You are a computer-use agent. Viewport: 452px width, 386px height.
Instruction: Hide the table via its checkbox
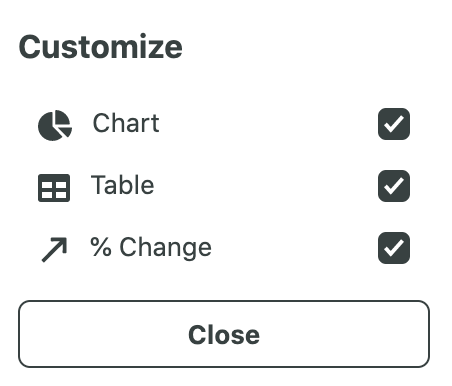click(x=394, y=186)
